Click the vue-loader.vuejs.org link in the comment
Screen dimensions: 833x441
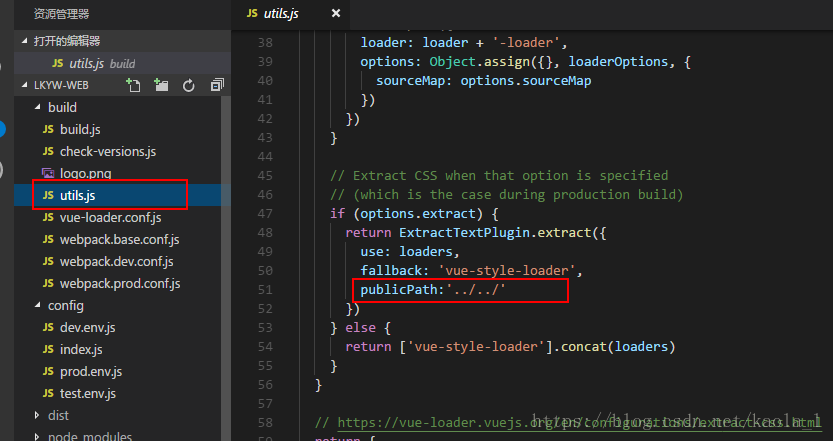tap(579, 422)
